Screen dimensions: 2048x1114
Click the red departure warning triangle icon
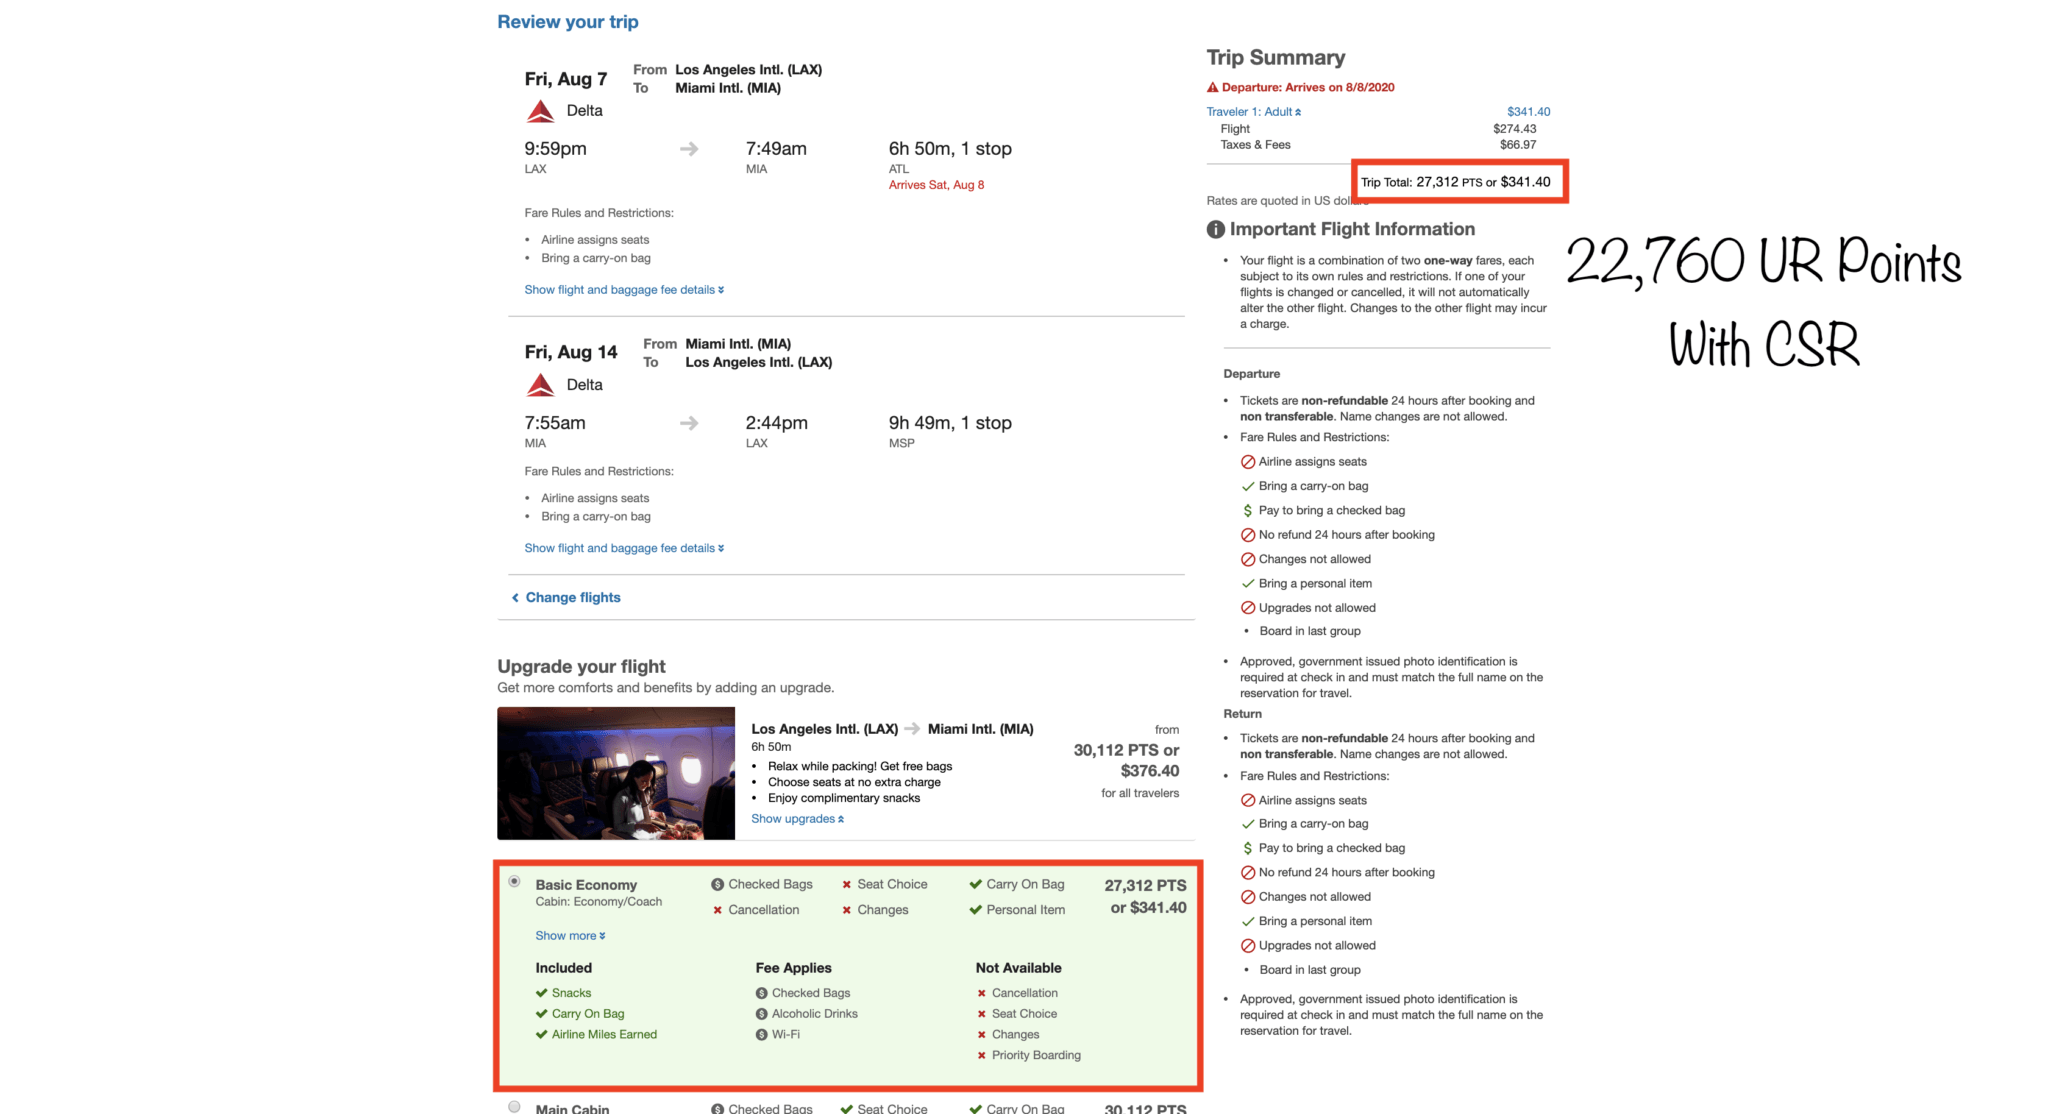point(1212,87)
